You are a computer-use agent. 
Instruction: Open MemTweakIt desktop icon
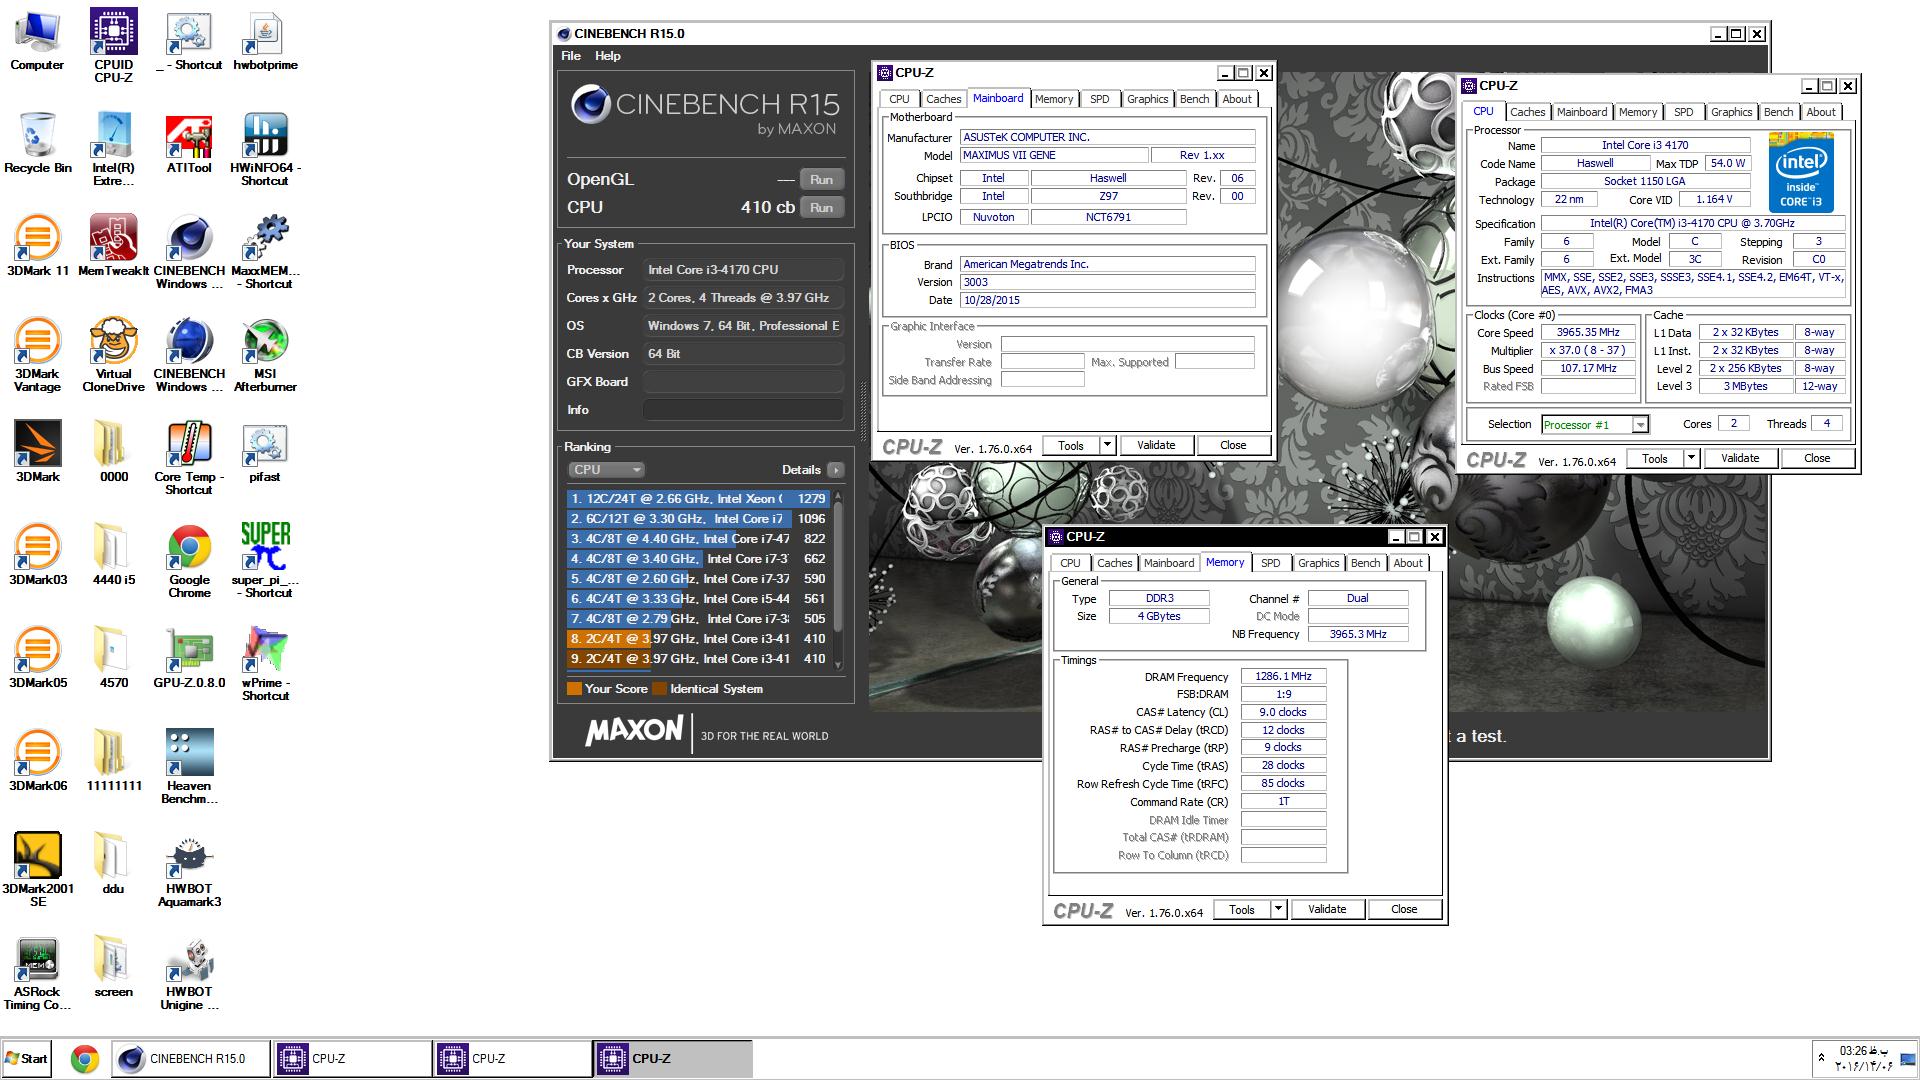click(113, 247)
